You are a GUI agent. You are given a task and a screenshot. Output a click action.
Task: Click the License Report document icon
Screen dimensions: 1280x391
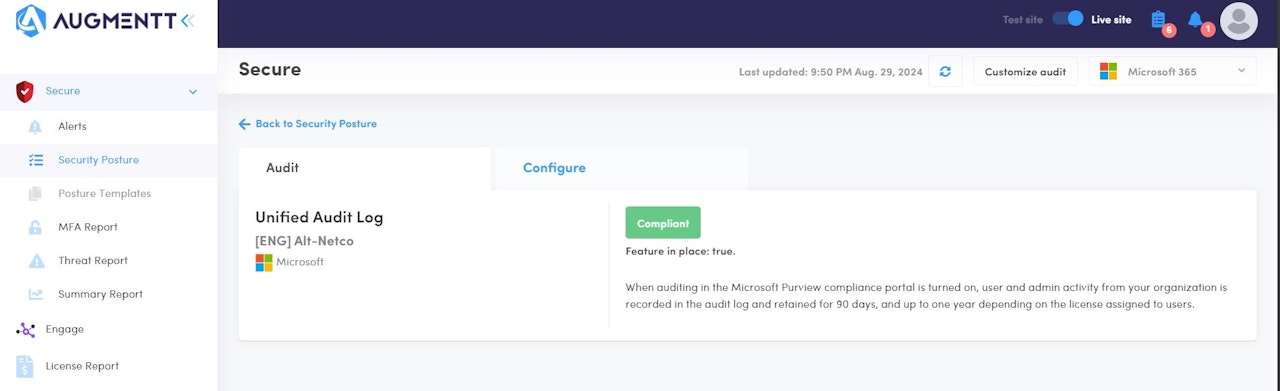coord(25,366)
